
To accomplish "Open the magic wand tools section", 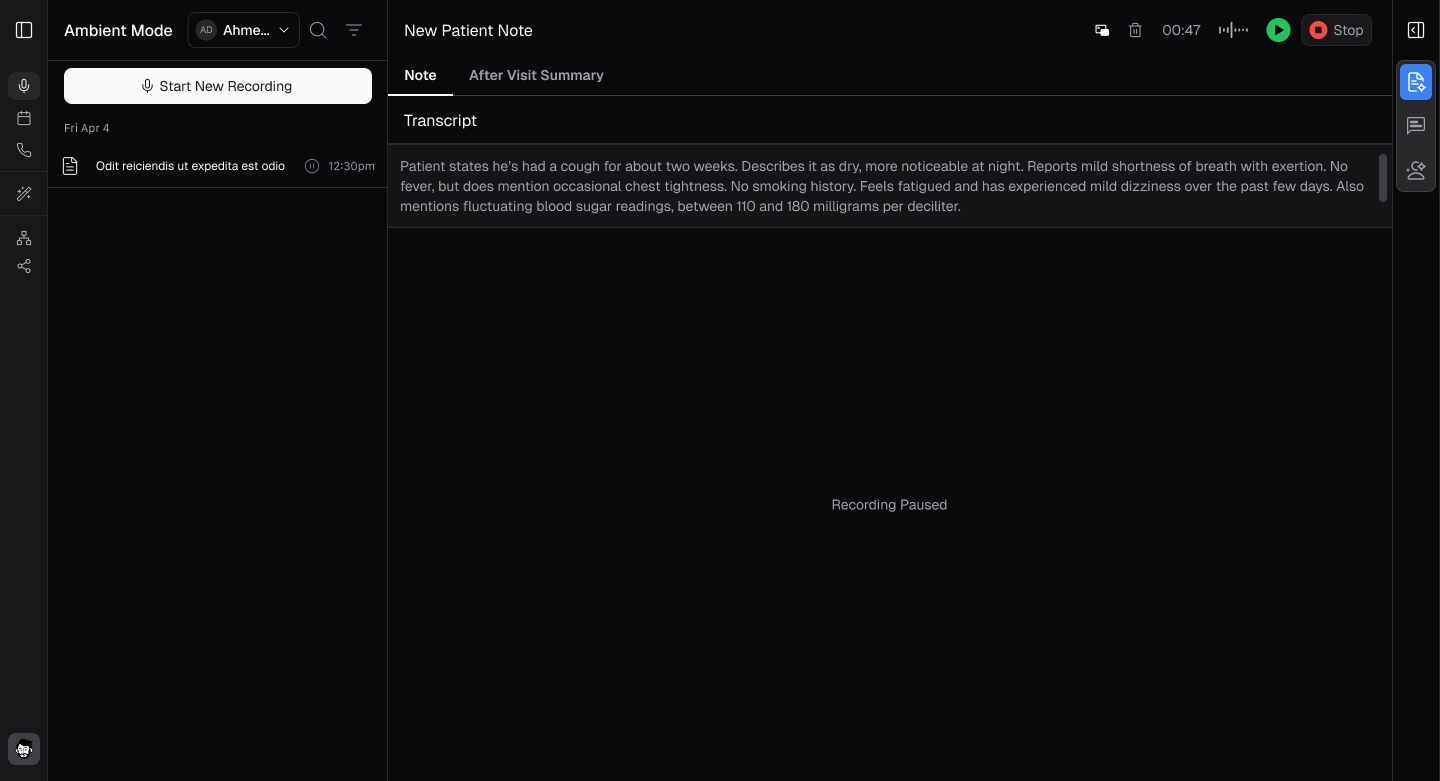I will click(x=24, y=194).
